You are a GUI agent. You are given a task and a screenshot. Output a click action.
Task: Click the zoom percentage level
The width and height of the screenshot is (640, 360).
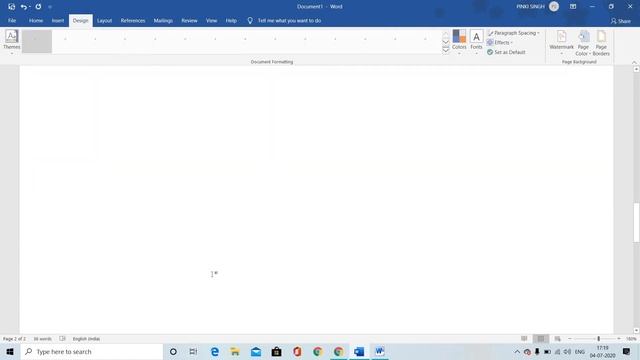pyautogui.click(x=631, y=339)
